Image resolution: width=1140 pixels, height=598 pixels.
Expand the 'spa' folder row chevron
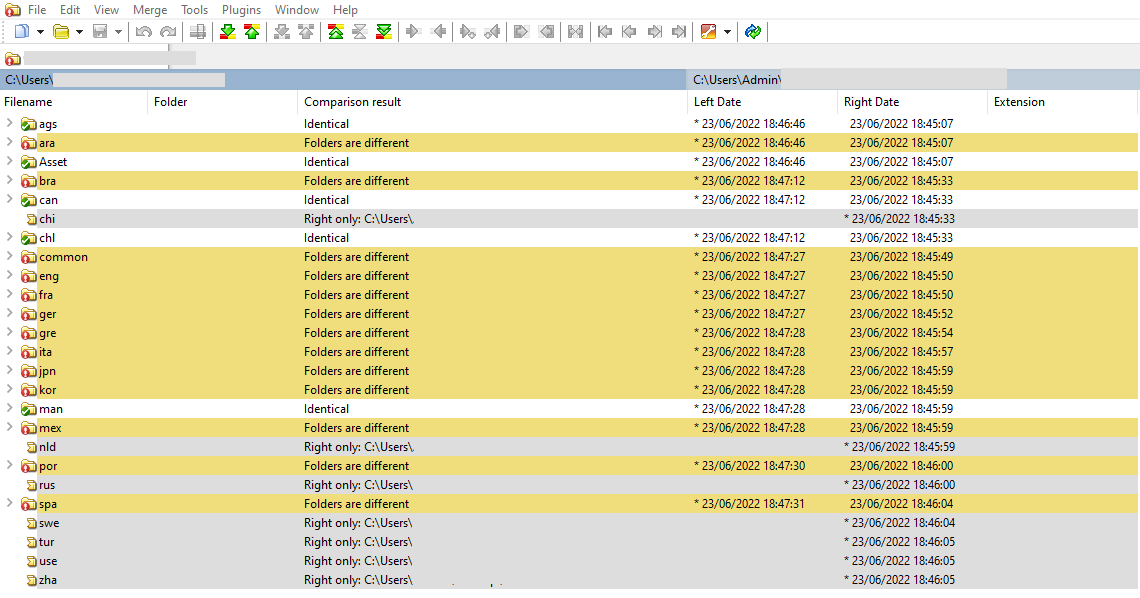9,504
